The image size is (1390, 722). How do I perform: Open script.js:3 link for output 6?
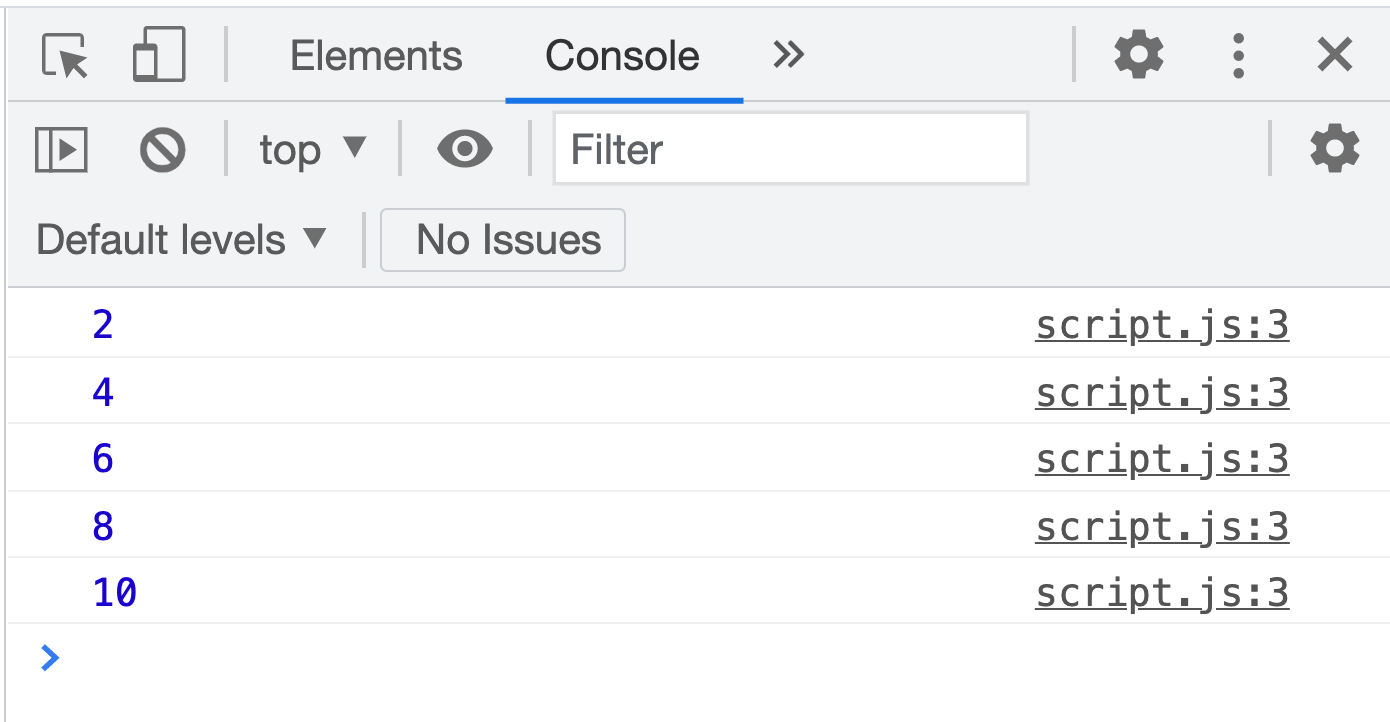coord(1162,459)
